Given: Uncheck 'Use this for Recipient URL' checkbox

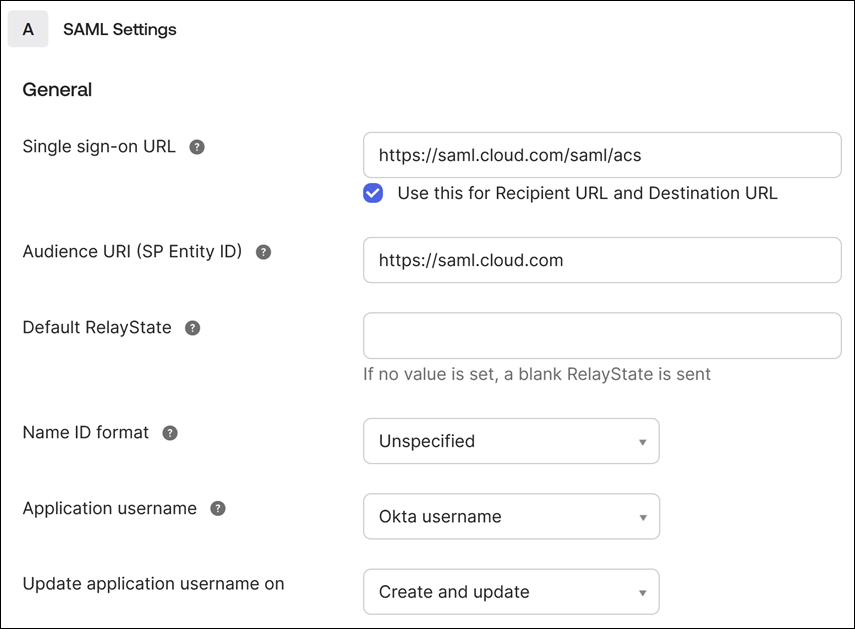Looking at the screenshot, I should tap(373, 193).
